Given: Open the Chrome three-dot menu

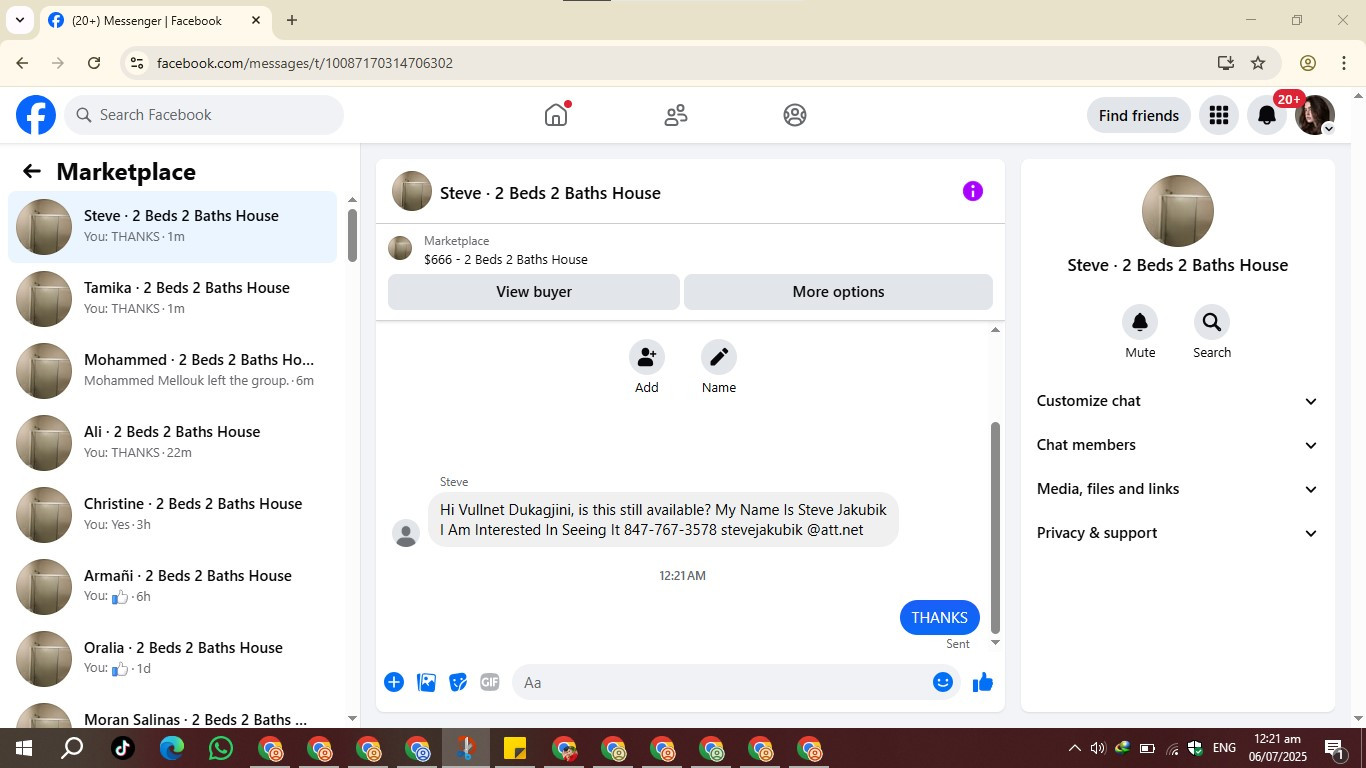Looking at the screenshot, I should pyautogui.click(x=1343, y=63).
